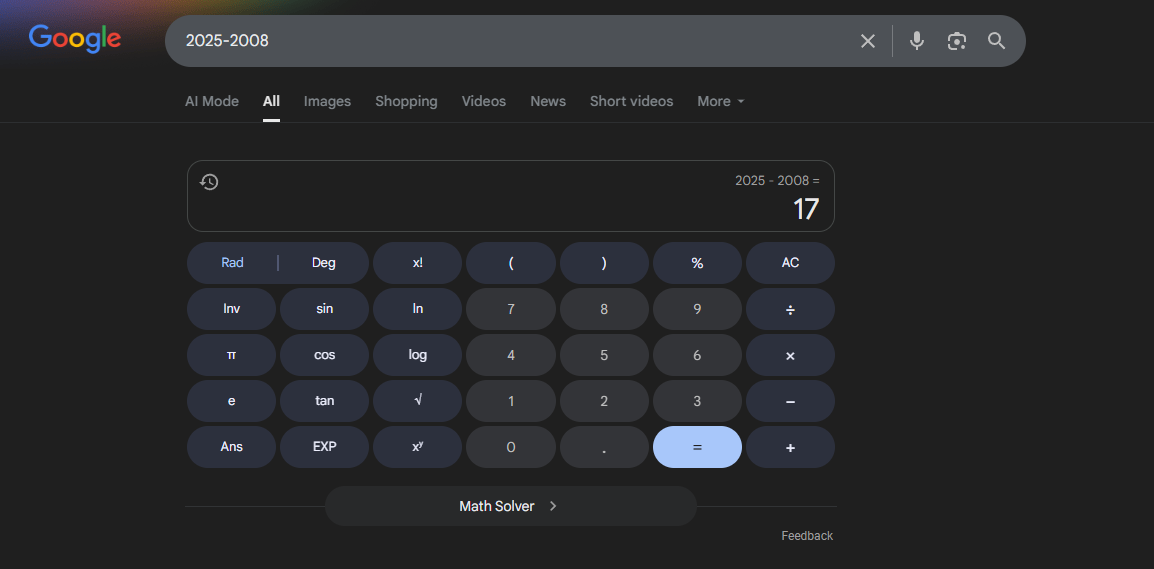Tap the x to the power y key

pos(417,447)
